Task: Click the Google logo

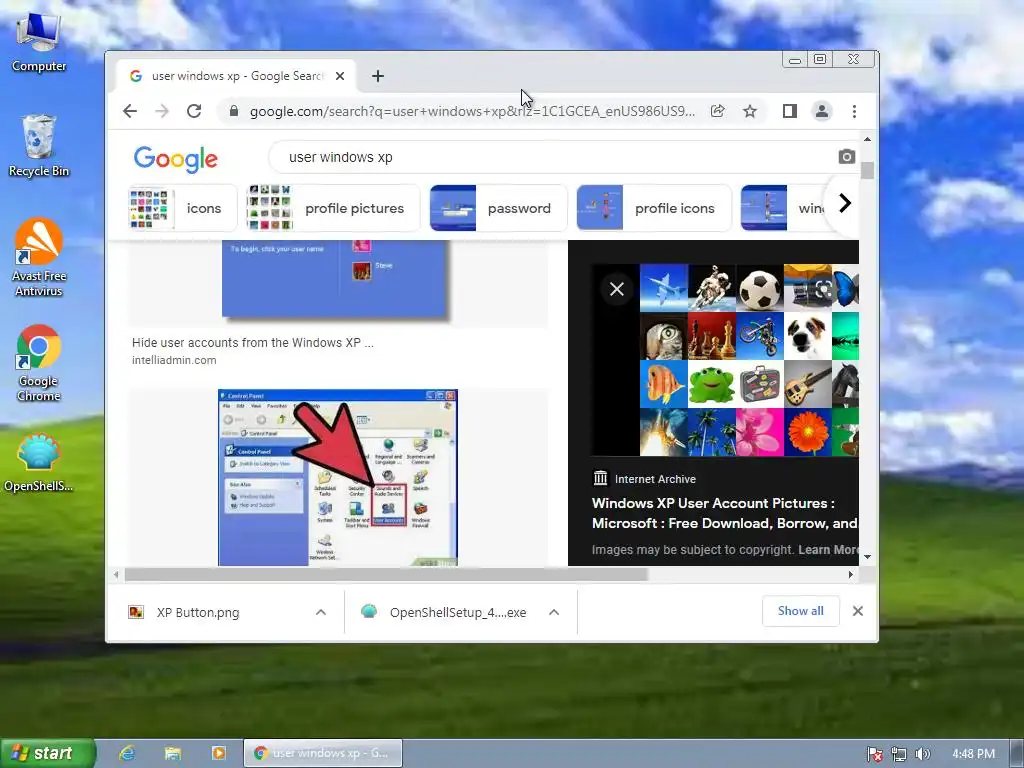Action: tap(176, 159)
